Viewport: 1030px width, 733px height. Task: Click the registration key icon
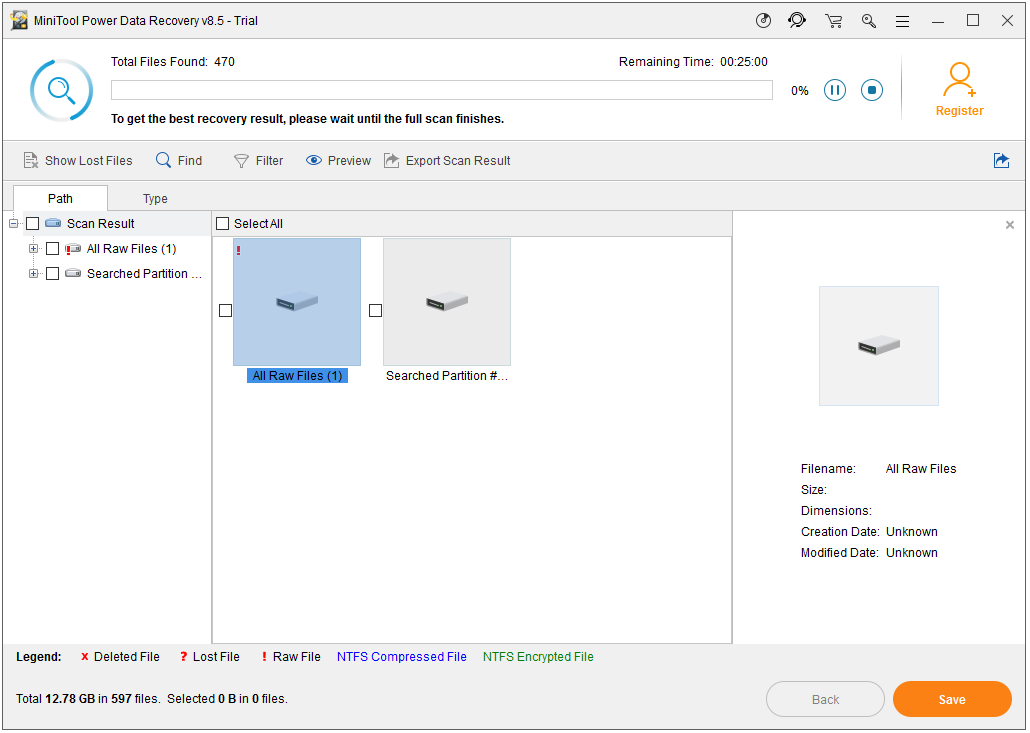tap(868, 21)
